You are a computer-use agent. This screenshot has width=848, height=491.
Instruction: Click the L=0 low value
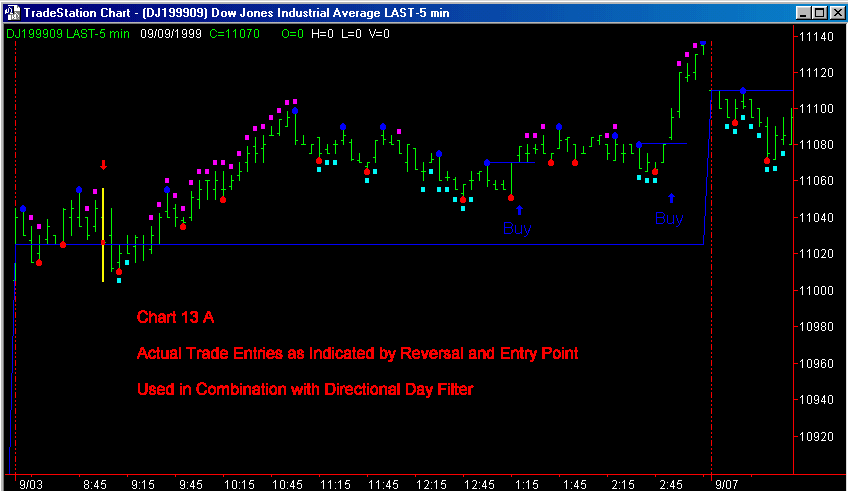coord(351,34)
